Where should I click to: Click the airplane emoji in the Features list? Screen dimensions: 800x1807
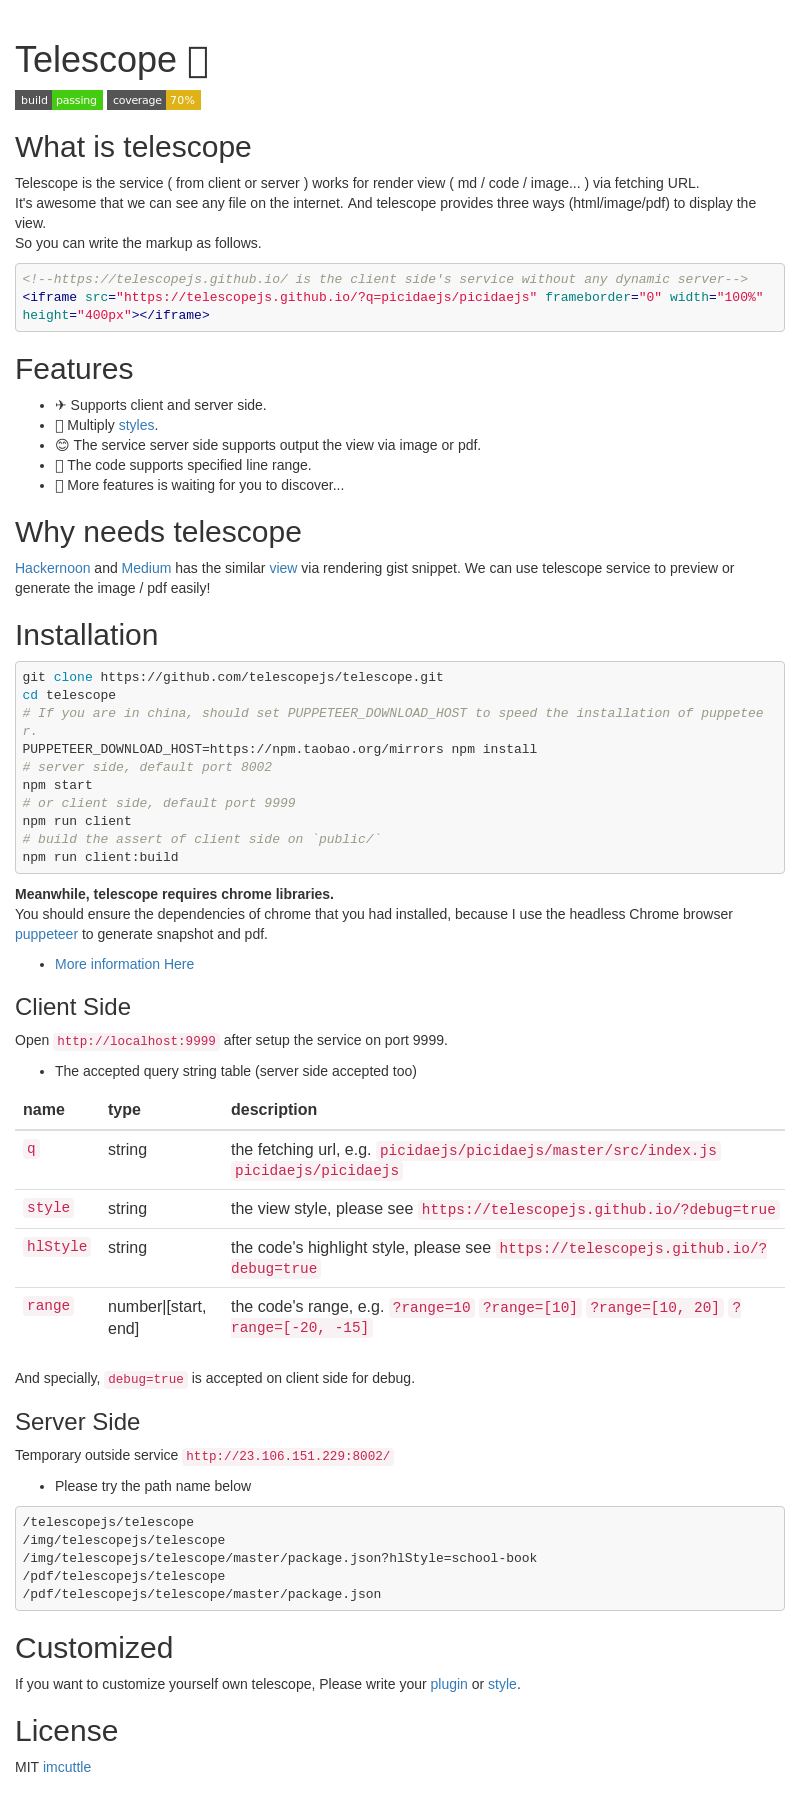coord(61,405)
